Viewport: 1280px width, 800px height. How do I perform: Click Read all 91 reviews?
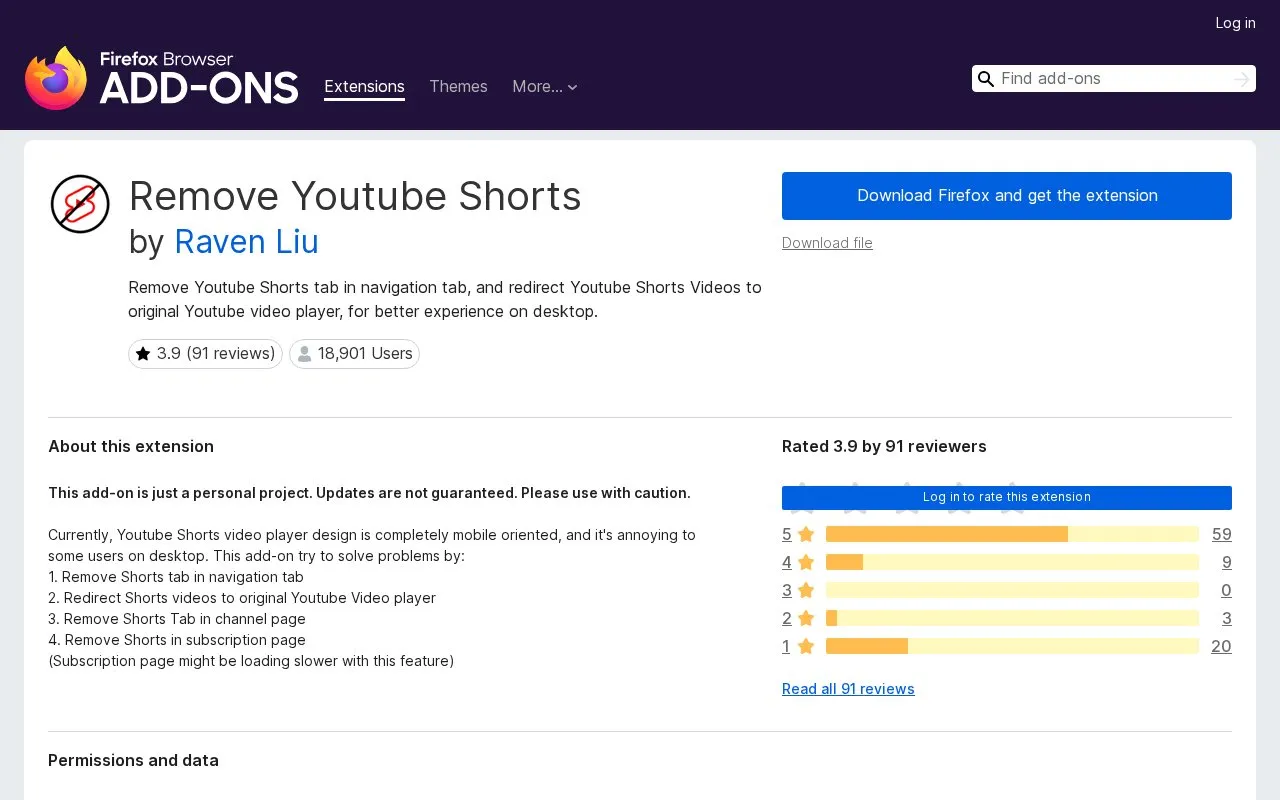848,689
